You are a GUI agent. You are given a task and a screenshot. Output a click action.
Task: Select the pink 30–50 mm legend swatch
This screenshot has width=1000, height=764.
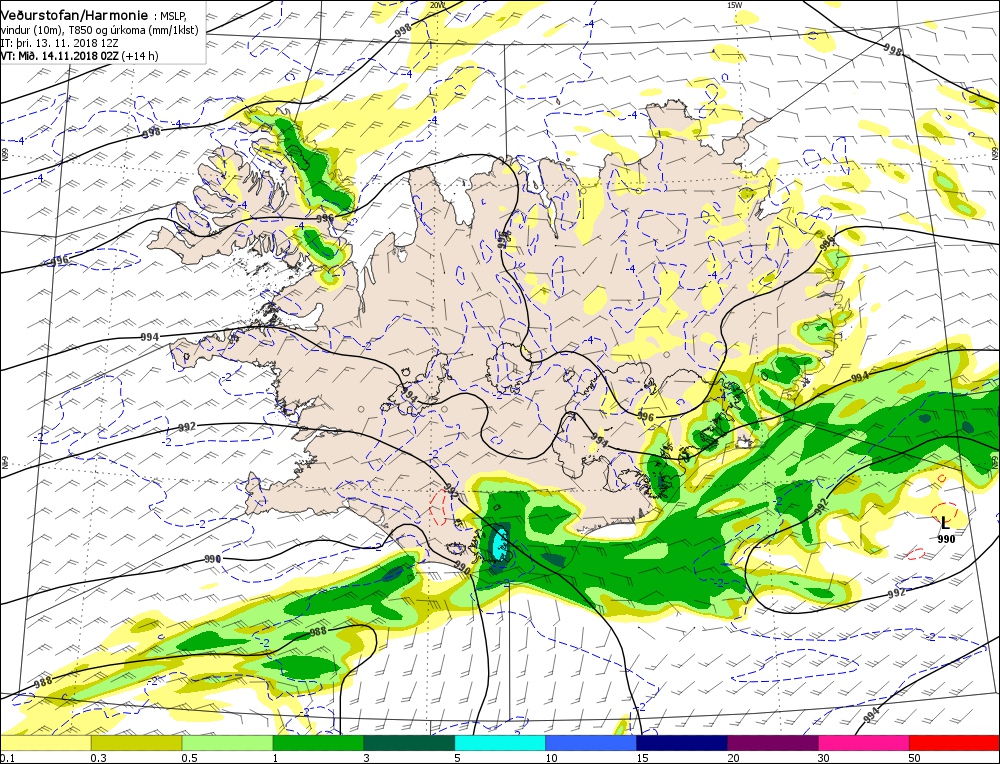864,742
